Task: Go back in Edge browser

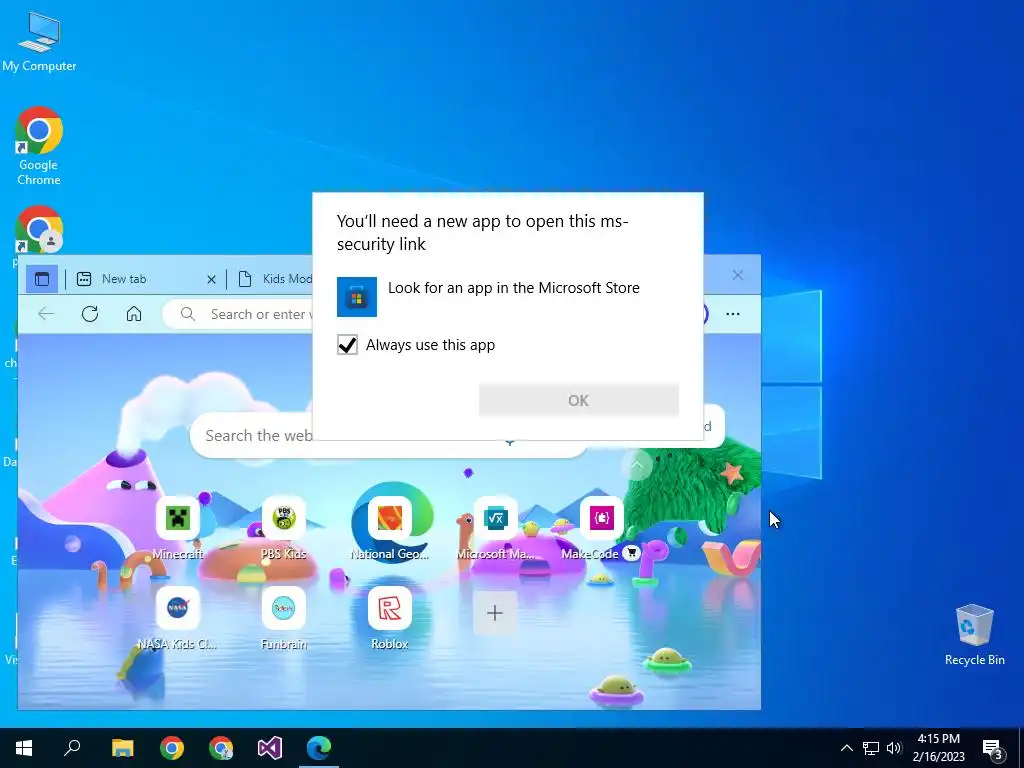Action: (46, 314)
